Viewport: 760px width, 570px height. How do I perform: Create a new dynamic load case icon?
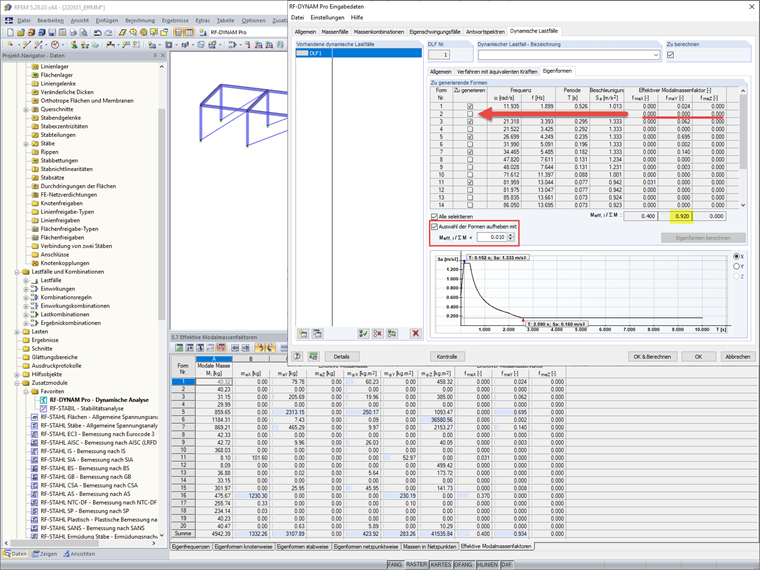click(x=303, y=333)
